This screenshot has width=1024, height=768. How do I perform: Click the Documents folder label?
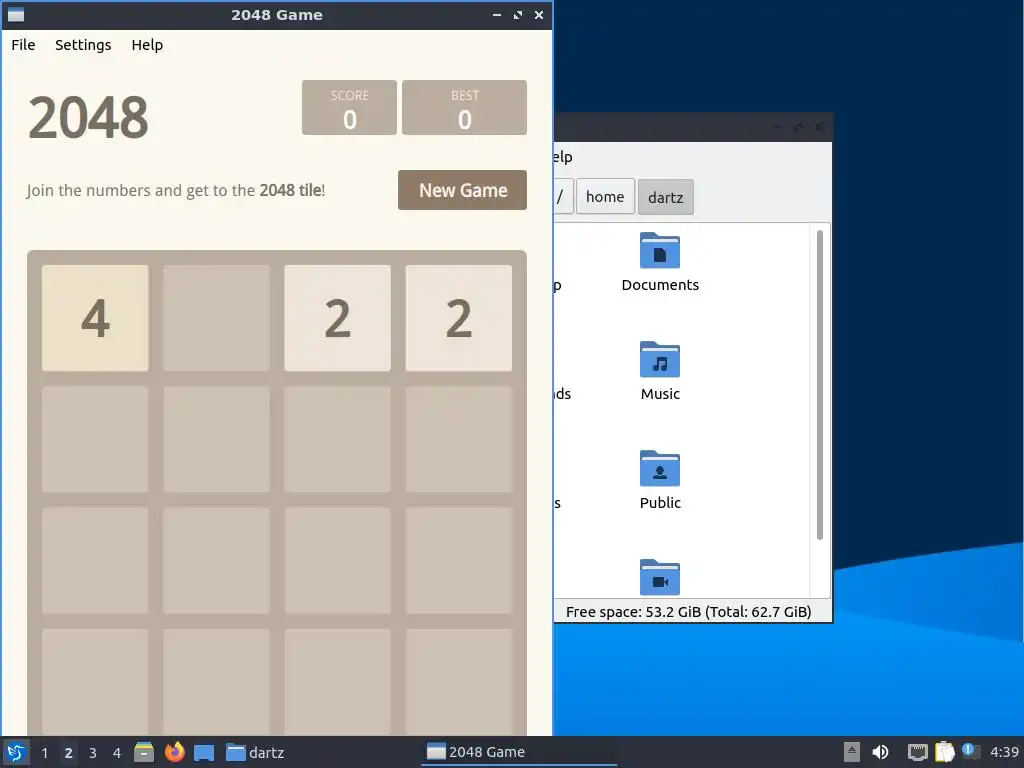coord(660,285)
